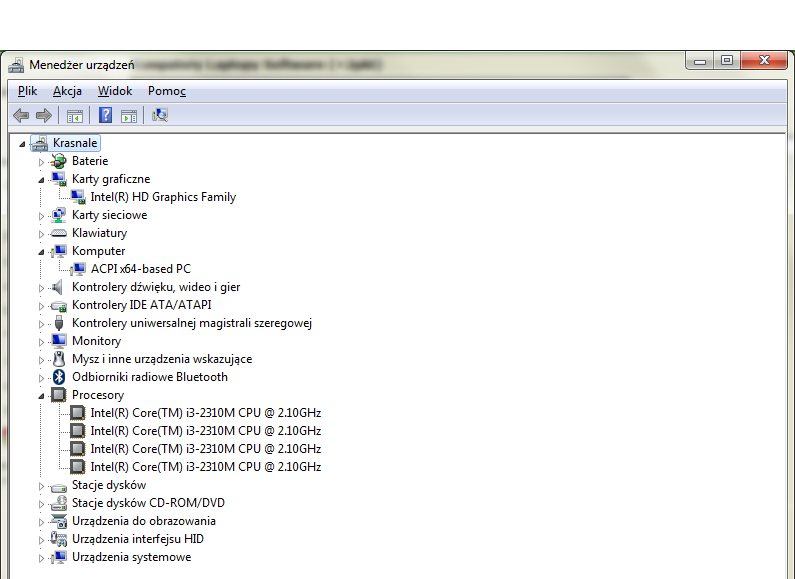Click the imaging devices camera icon

(59, 521)
